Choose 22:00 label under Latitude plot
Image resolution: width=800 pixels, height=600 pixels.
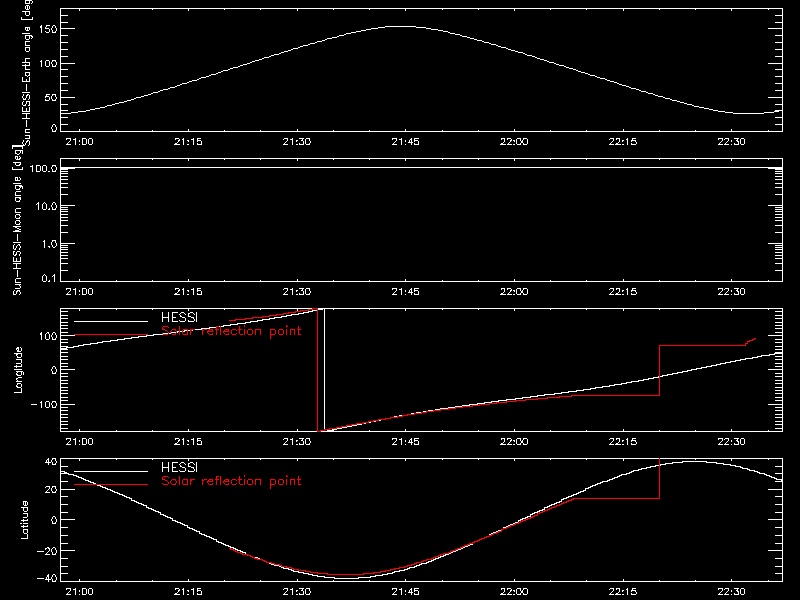point(514,592)
